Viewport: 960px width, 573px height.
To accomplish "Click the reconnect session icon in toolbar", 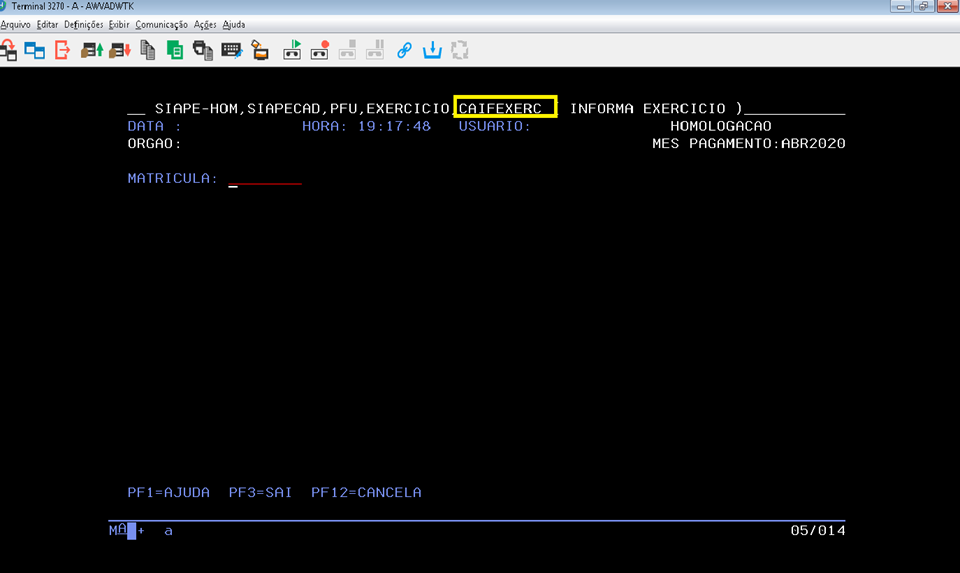I will (x=9, y=49).
